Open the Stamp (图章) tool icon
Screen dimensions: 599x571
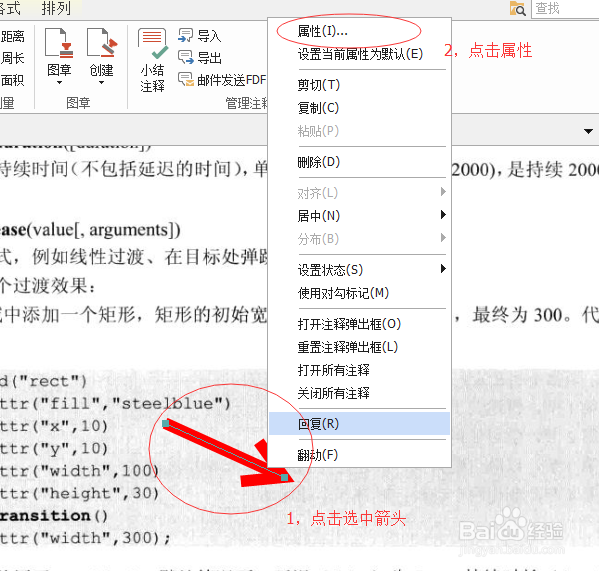click(59, 42)
